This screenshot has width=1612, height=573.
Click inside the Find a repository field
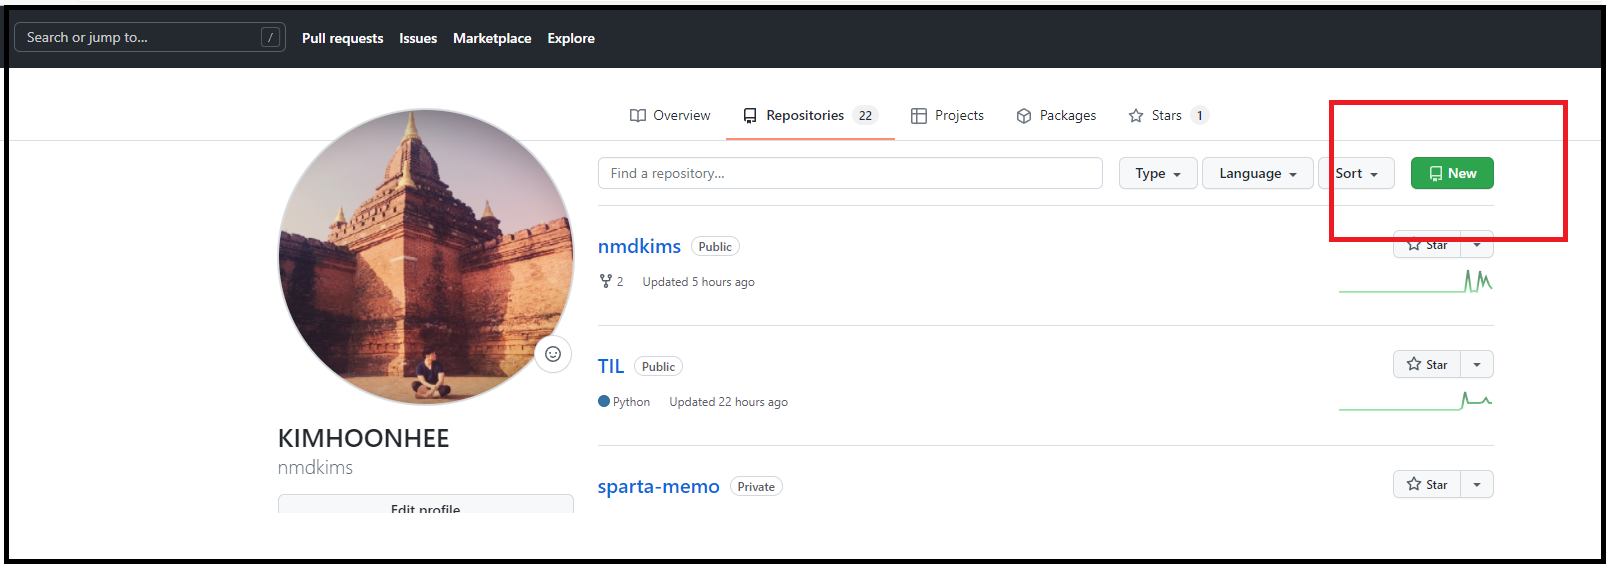[x=850, y=173]
